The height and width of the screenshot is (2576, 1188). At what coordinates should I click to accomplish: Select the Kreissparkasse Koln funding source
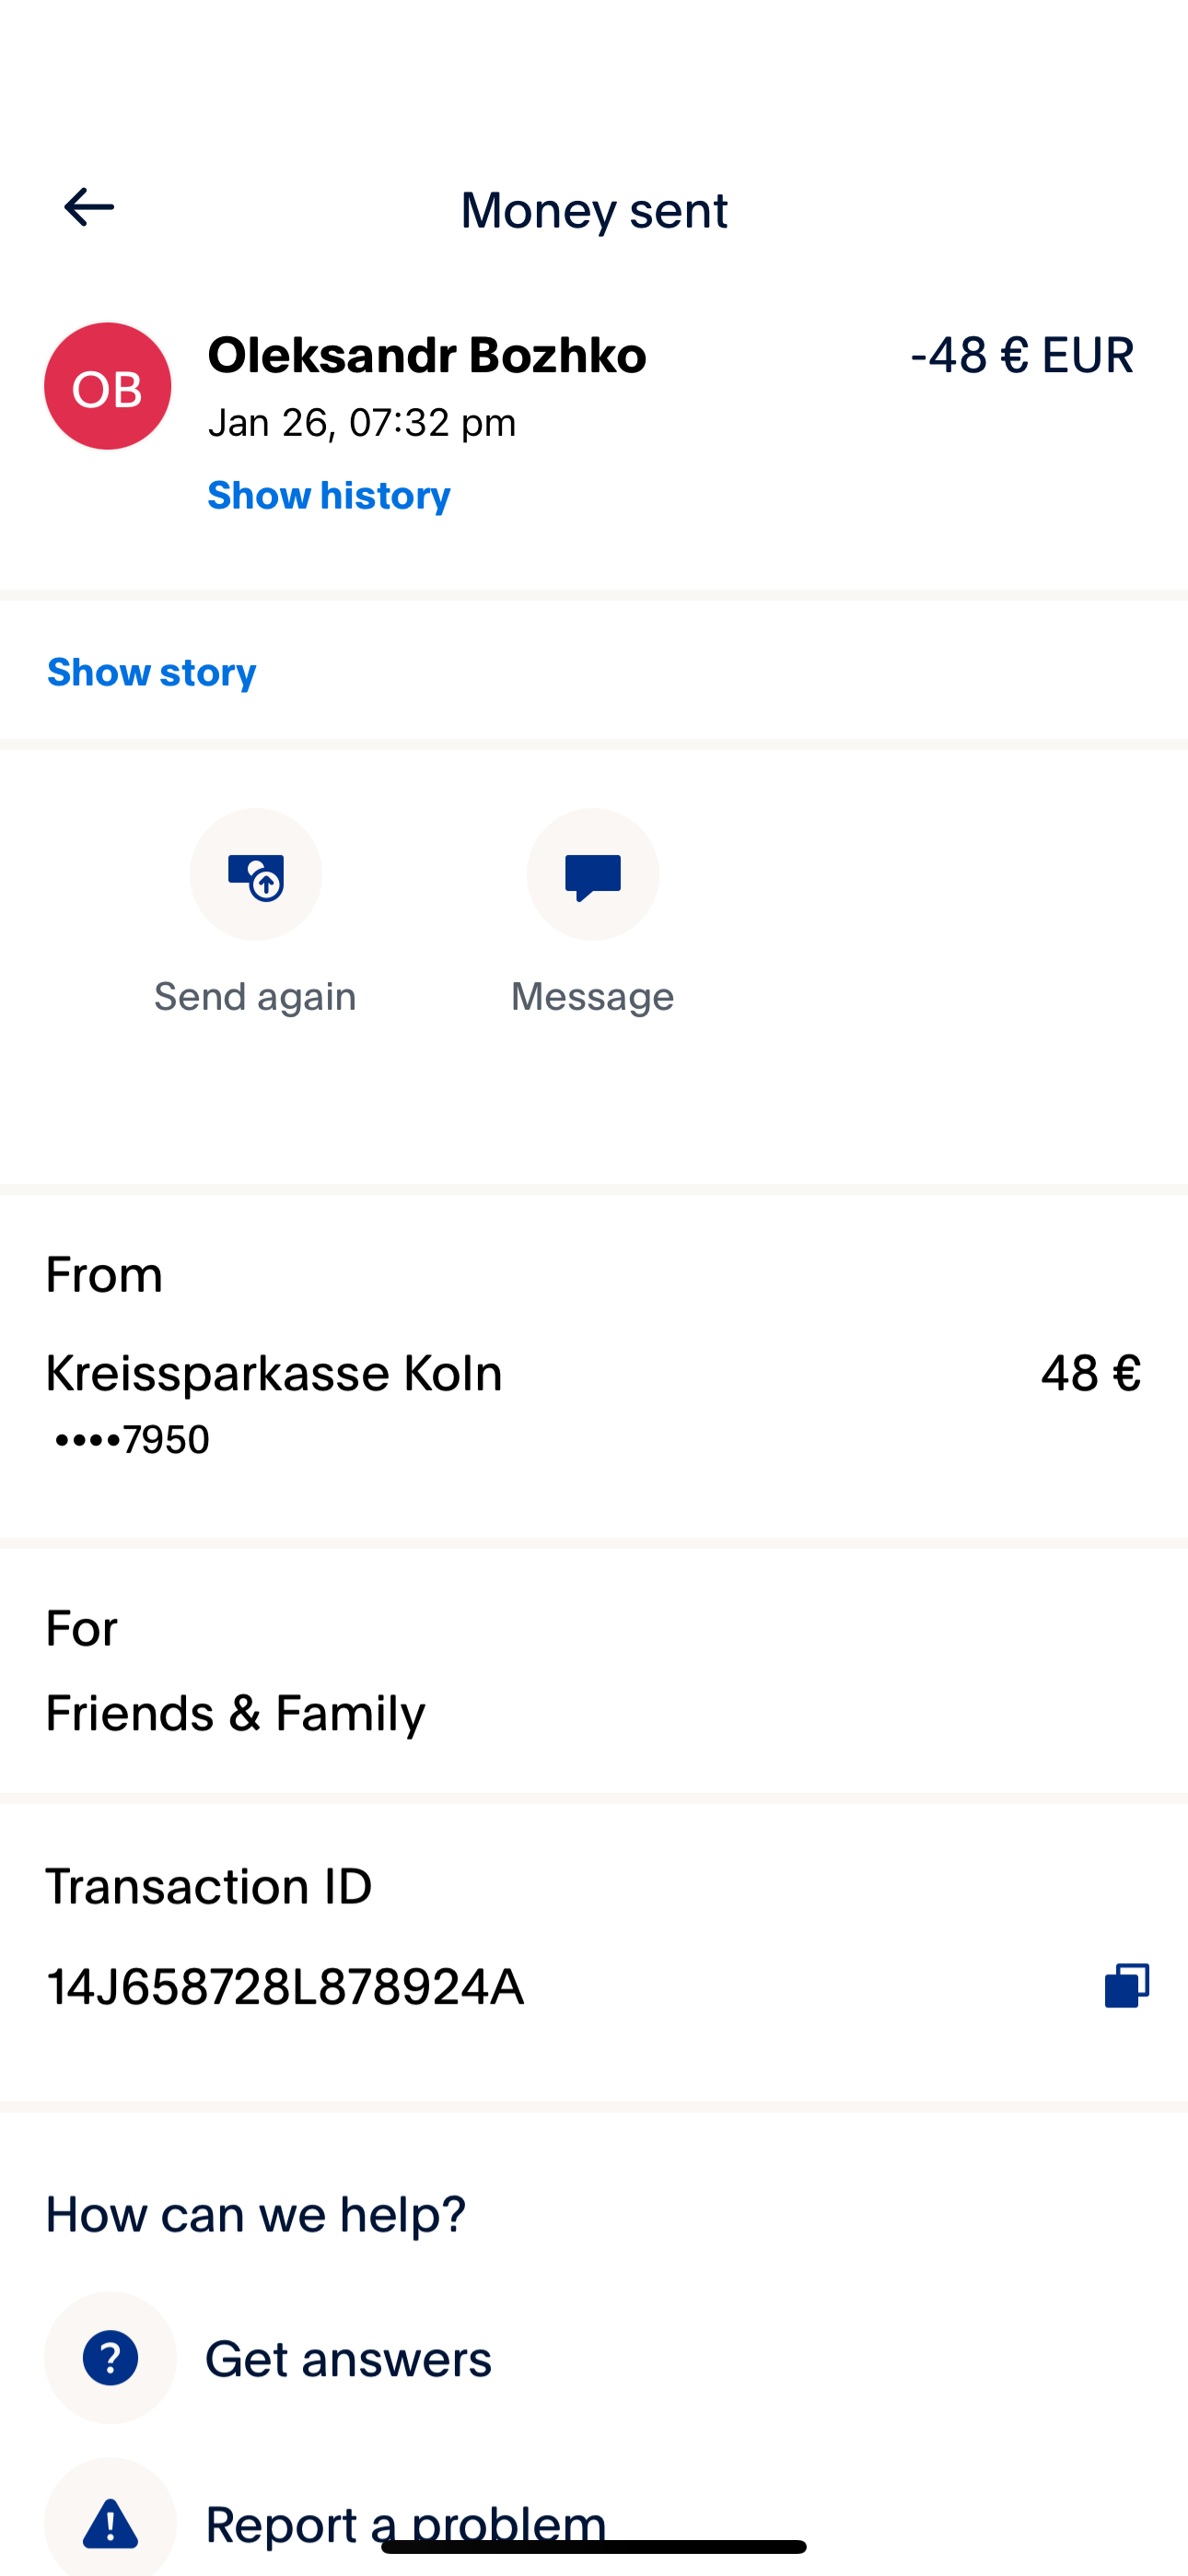coord(274,1372)
